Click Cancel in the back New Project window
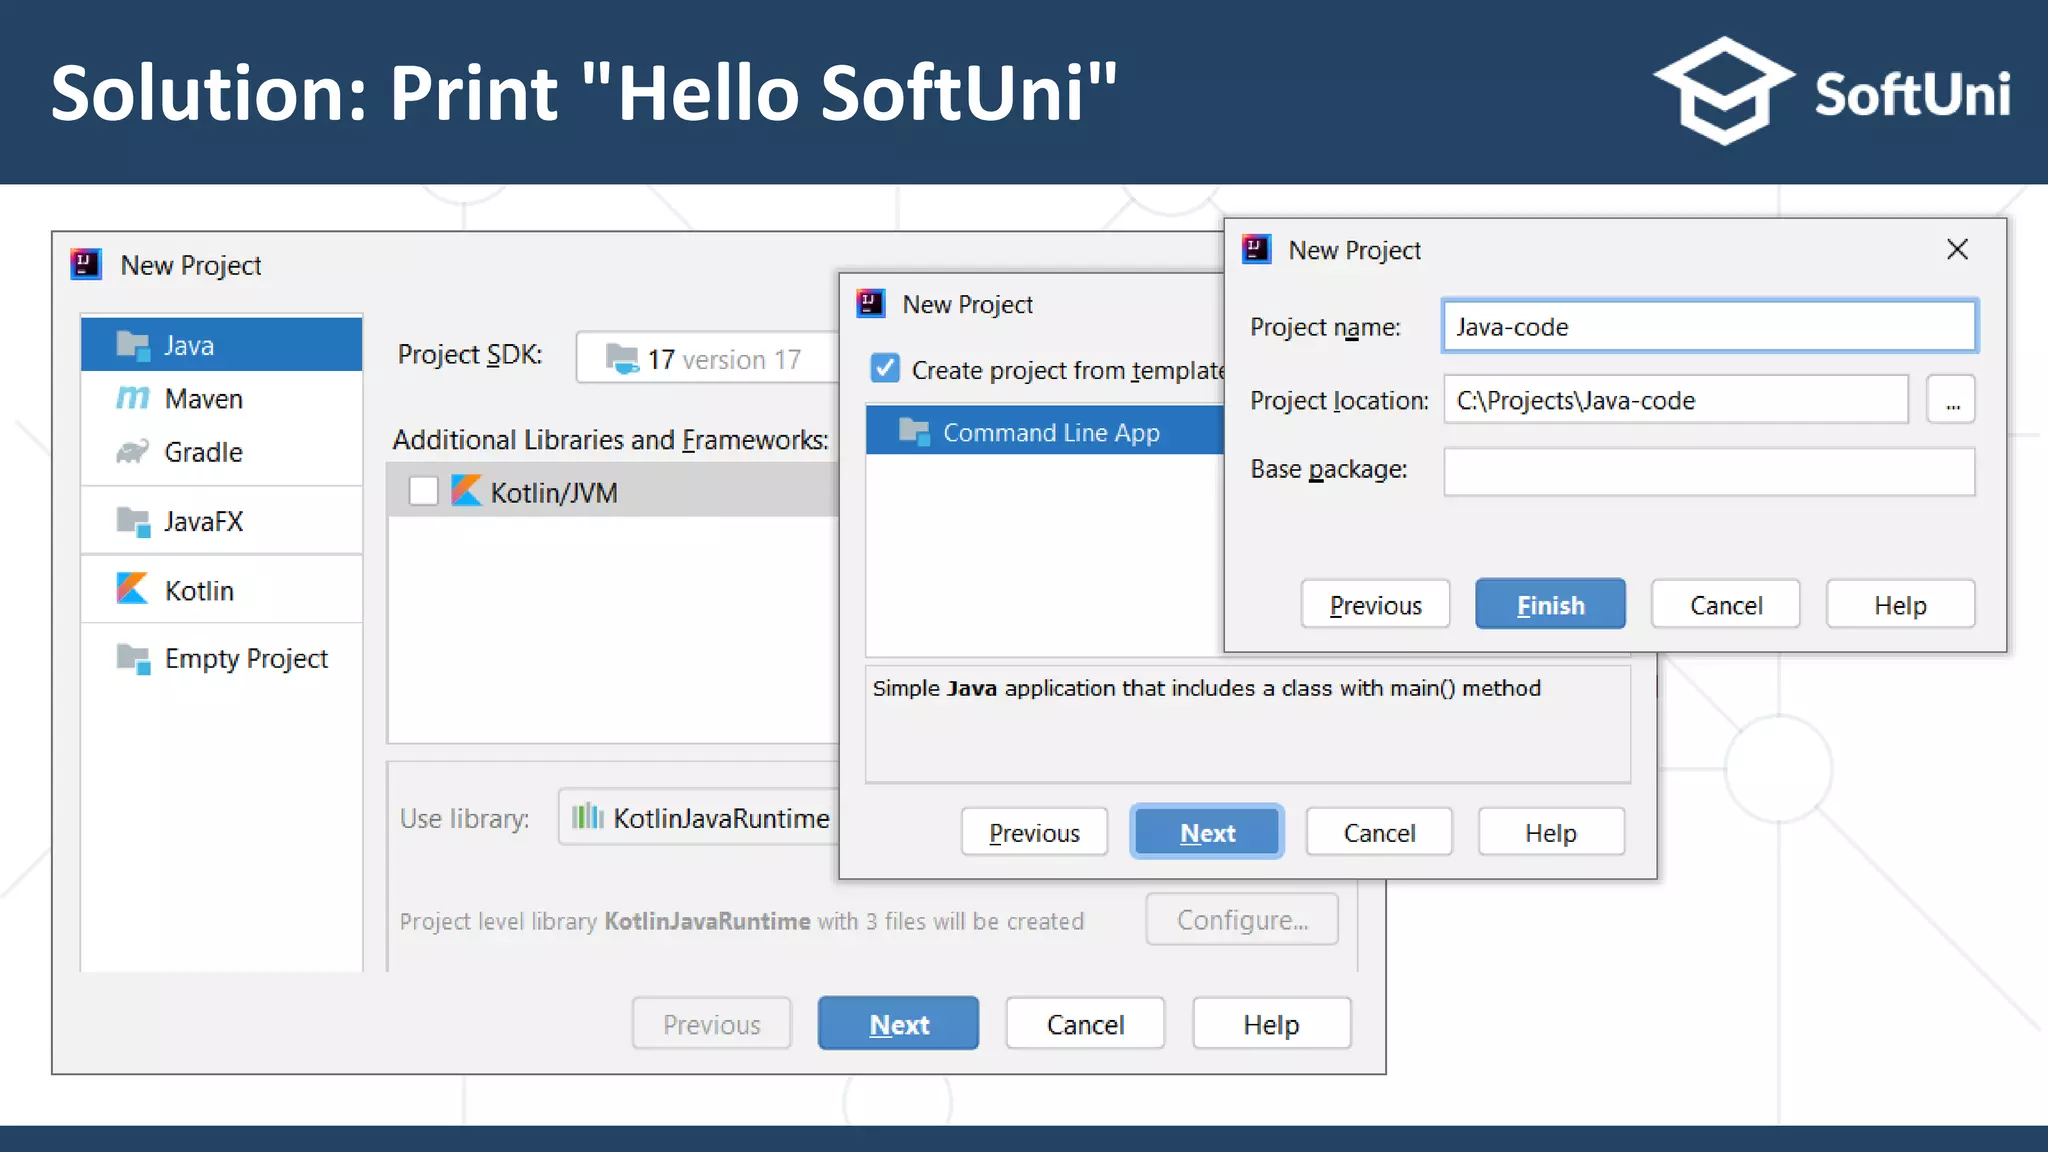The image size is (2048, 1152). (x=1085, y=1023)
